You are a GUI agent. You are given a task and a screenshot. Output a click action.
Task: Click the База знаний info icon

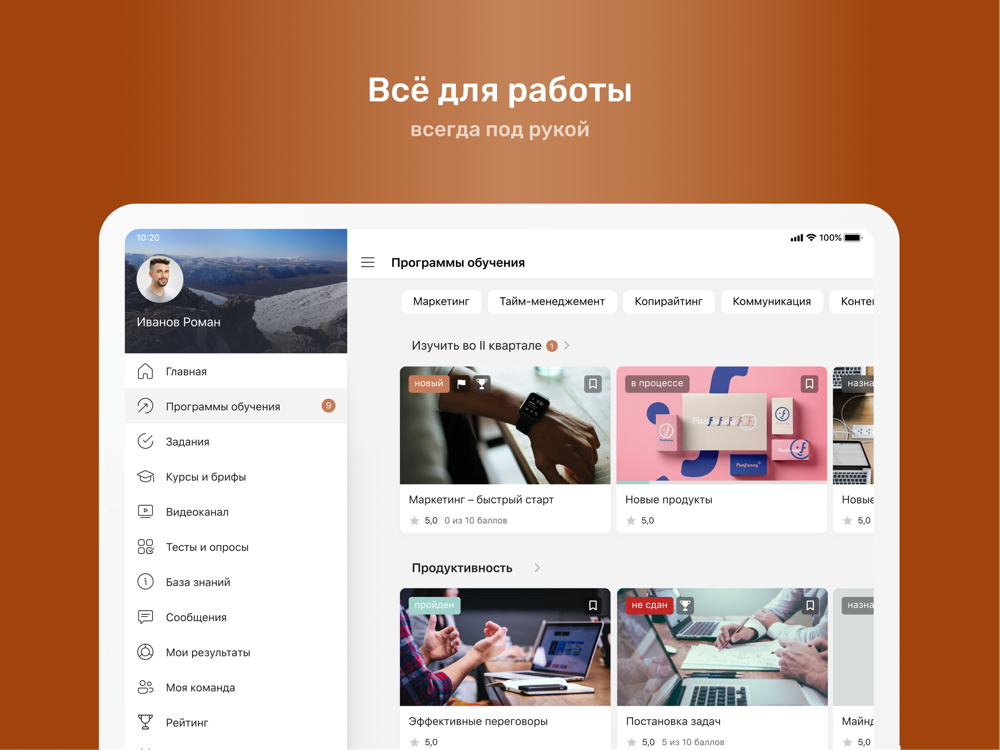pos(145,581)
